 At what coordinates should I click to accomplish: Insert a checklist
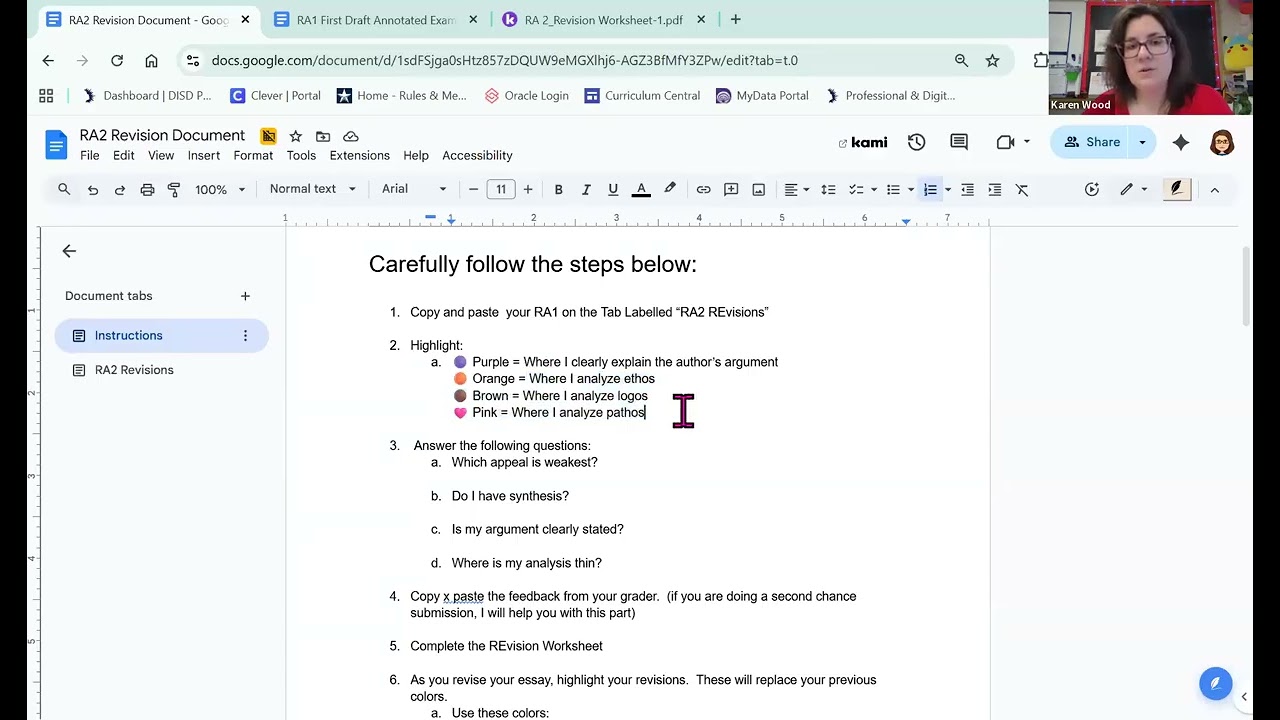point(856,189)
